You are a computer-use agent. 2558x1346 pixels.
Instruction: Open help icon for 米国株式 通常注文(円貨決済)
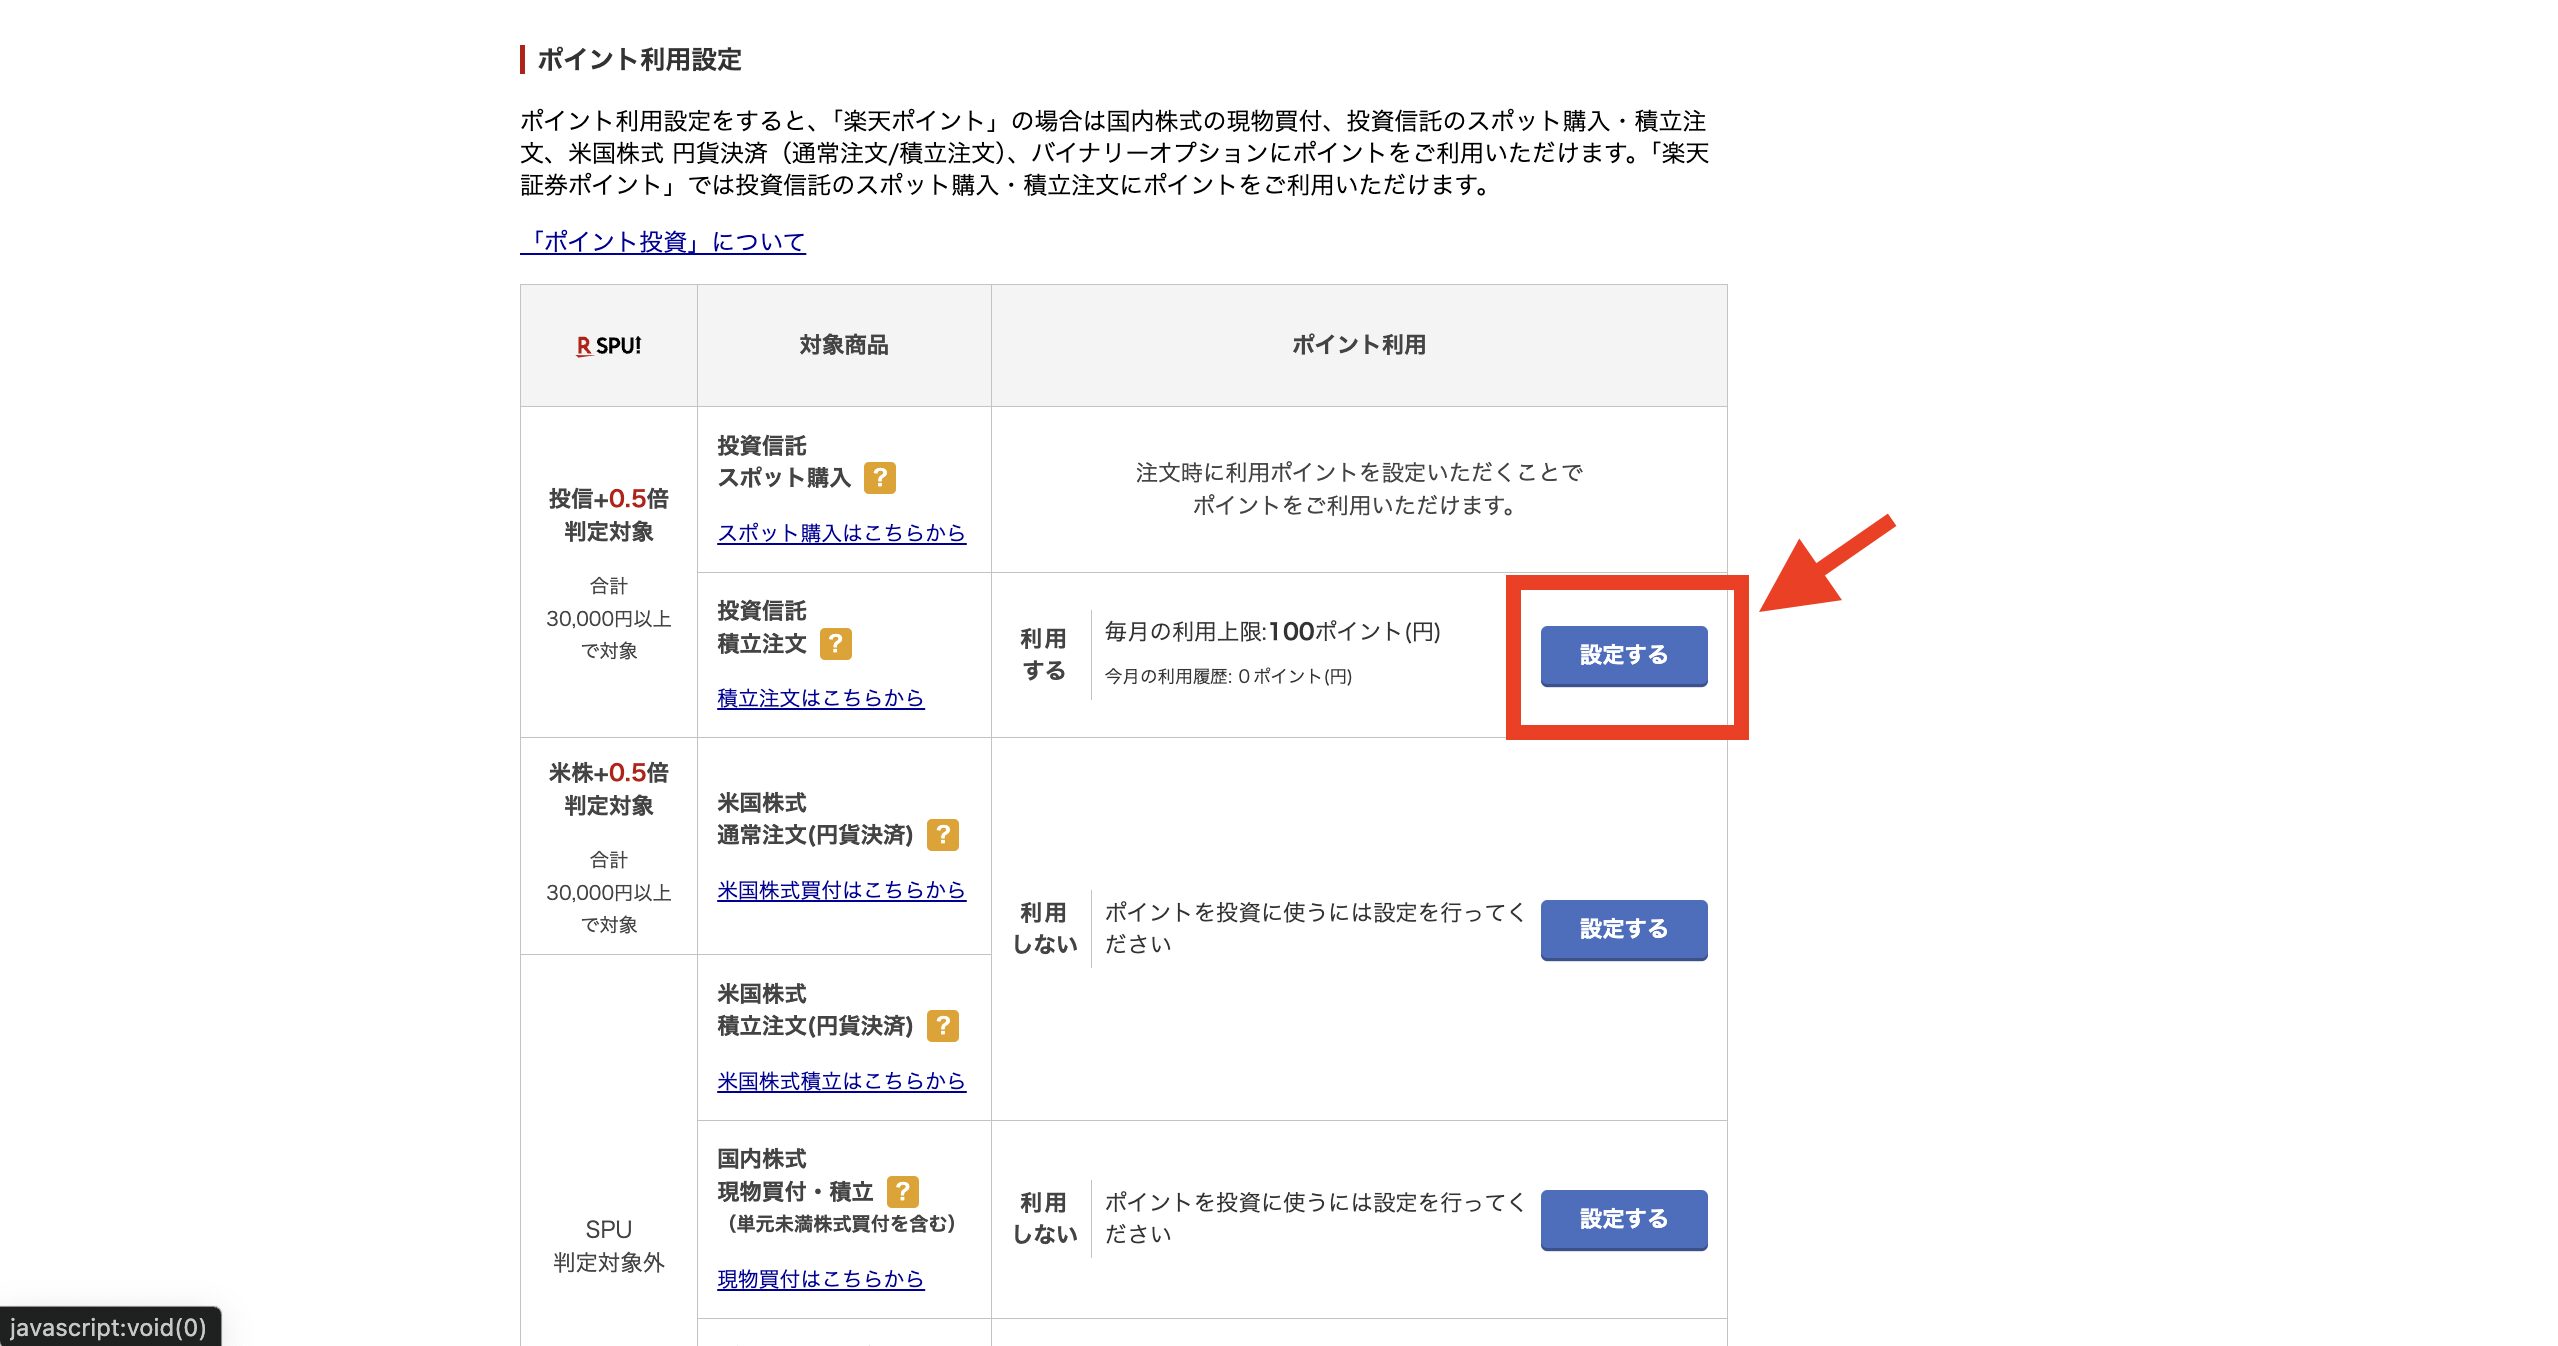[942, 834]
